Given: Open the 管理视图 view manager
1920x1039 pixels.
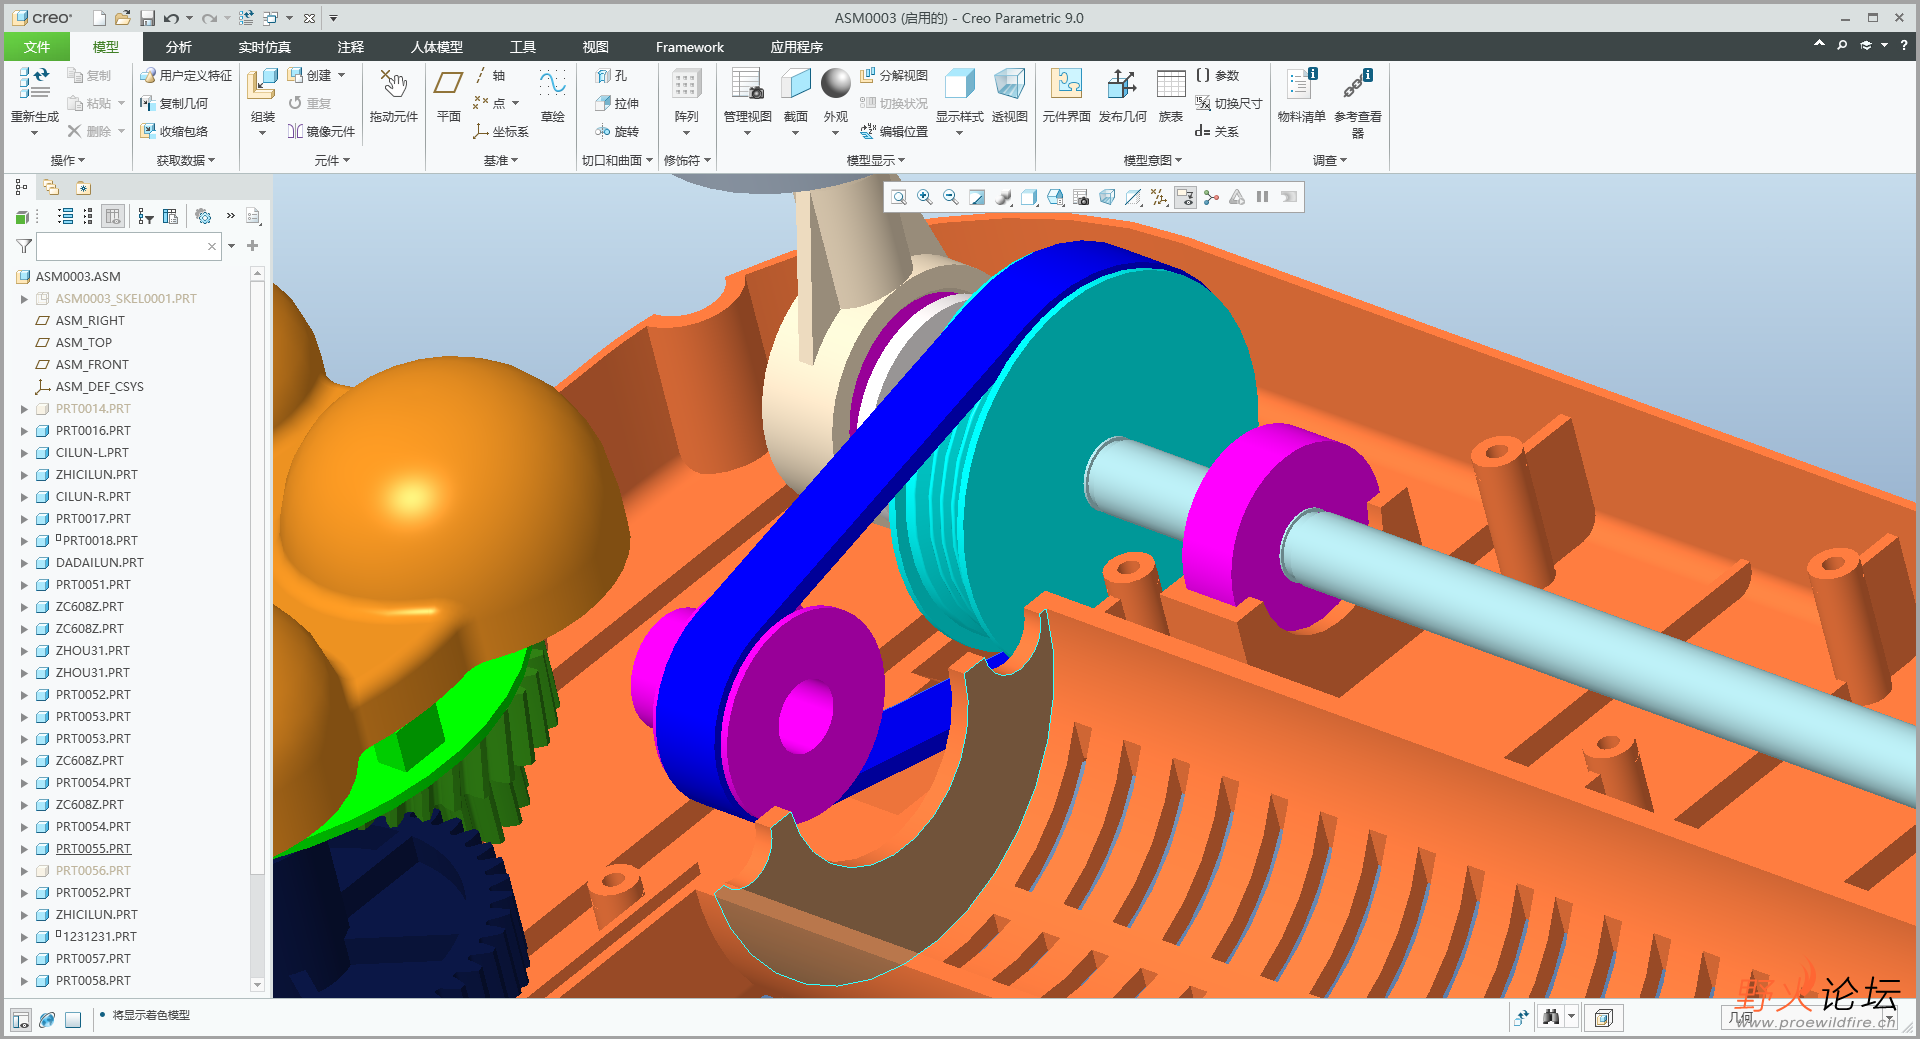Looking at the screenshot, I should tap(747, 84).
